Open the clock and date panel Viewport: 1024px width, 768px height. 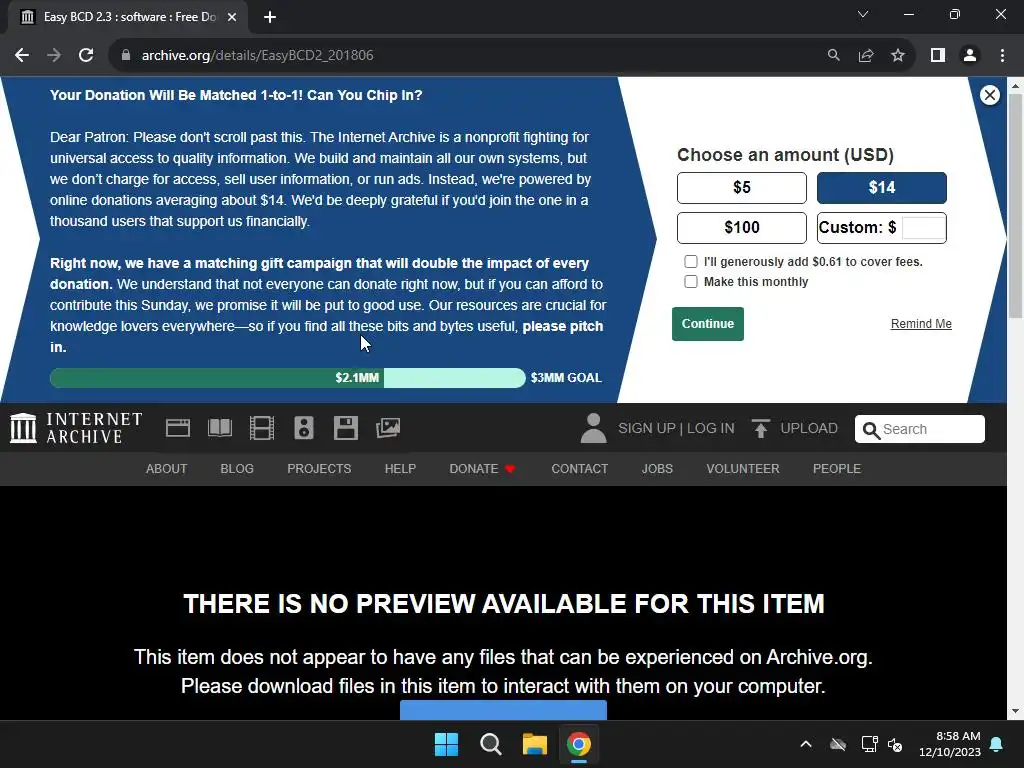950,744
